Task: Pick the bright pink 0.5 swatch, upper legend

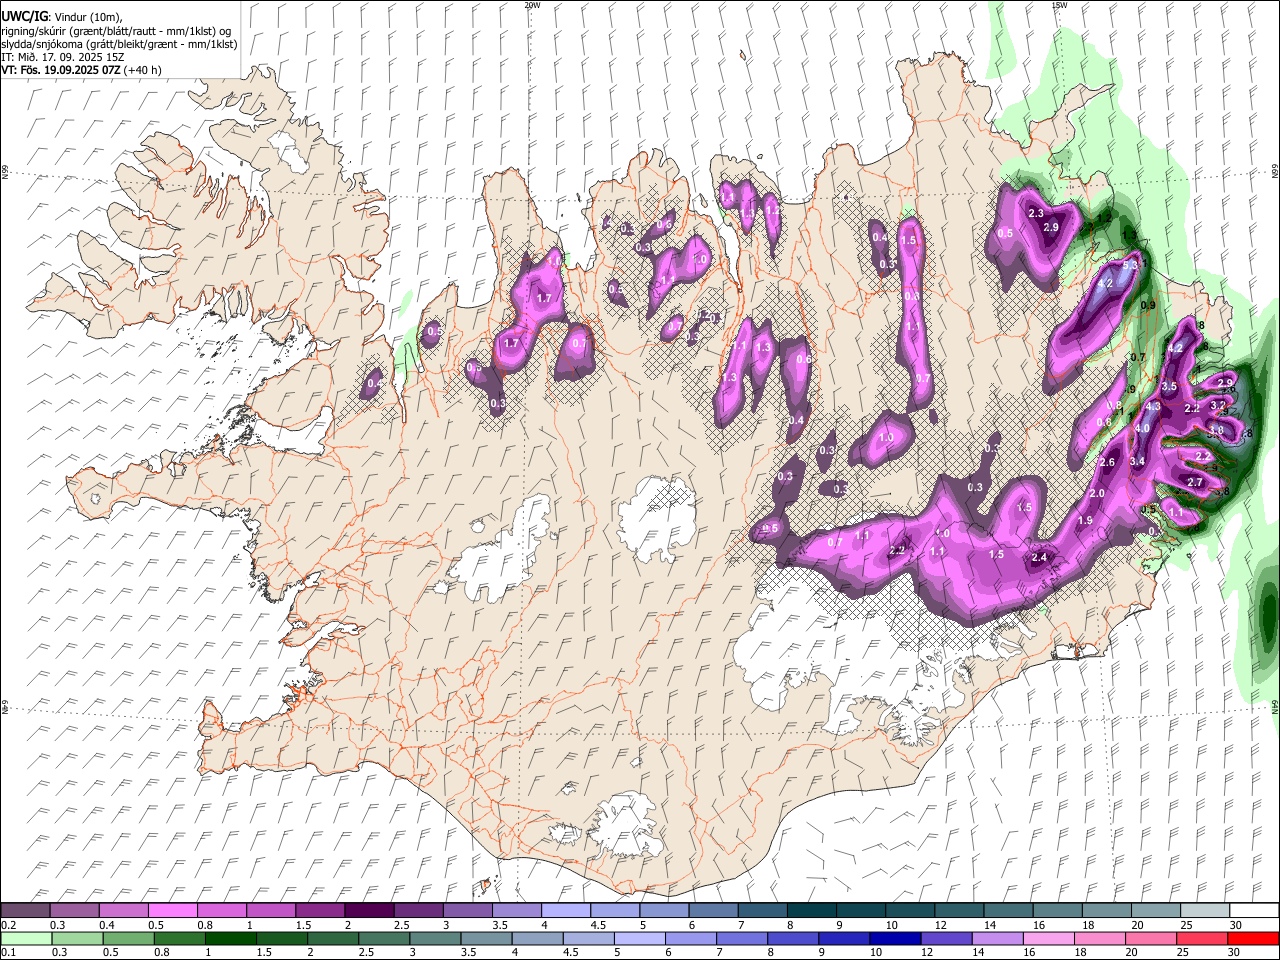Action: [172, 910]
